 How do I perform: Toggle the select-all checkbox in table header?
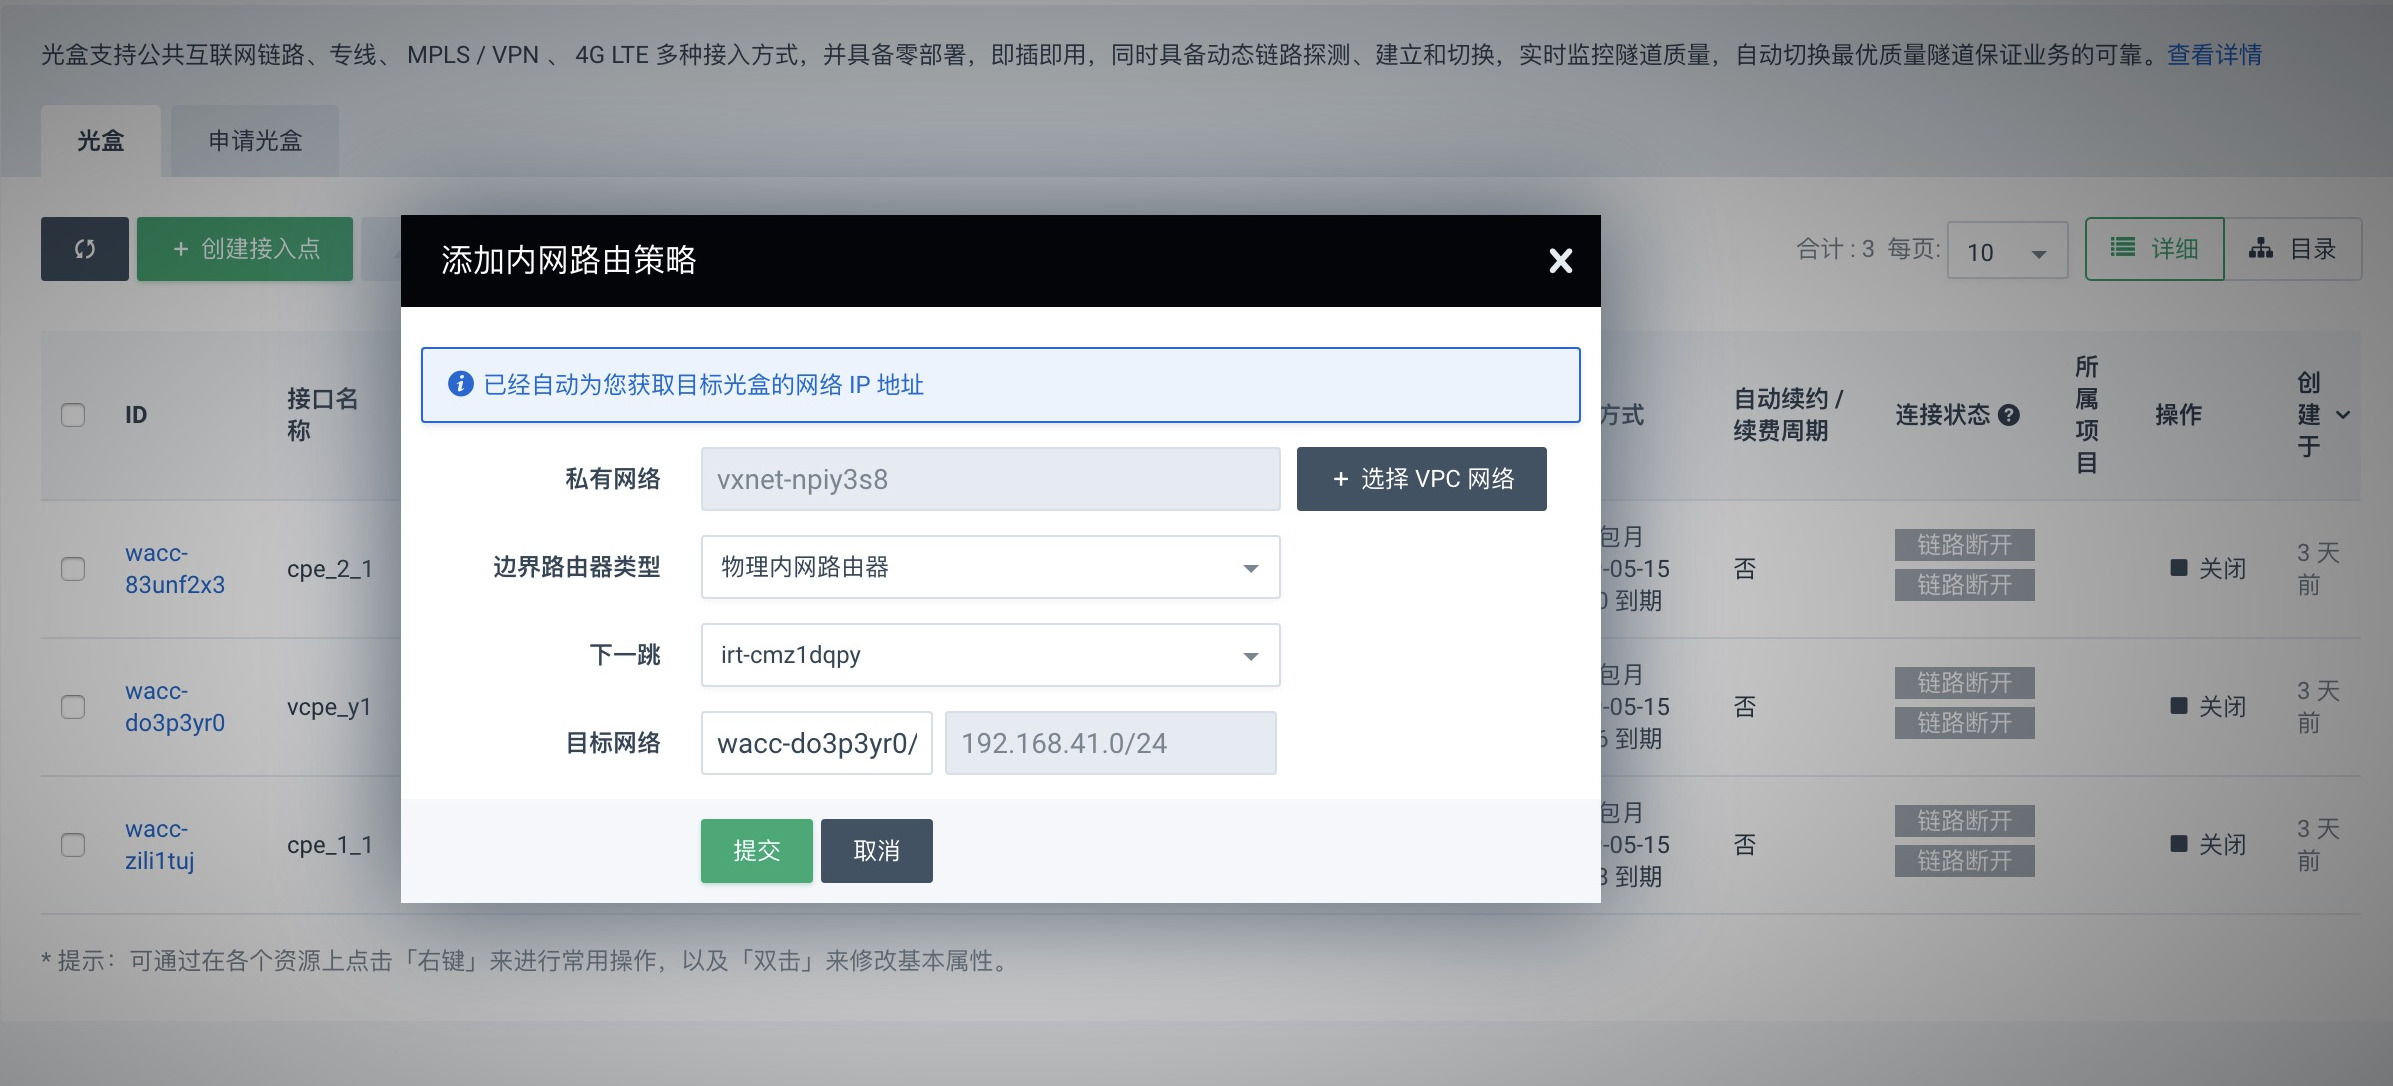pyautogui.click(x=73, y=415)
